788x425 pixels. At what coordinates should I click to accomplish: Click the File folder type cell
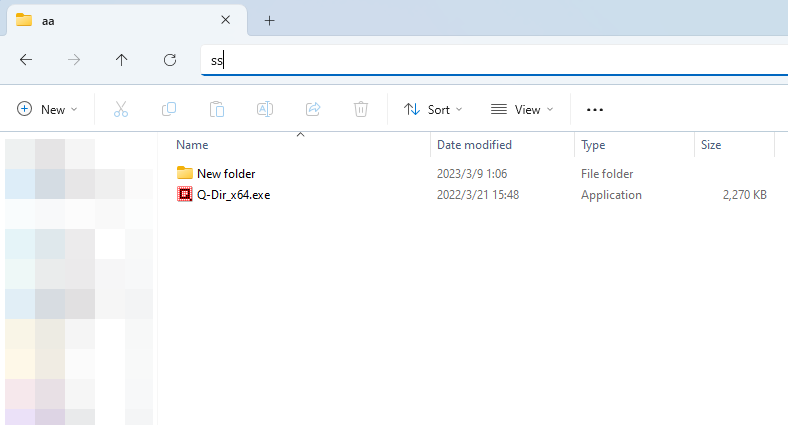click(607, 174)
